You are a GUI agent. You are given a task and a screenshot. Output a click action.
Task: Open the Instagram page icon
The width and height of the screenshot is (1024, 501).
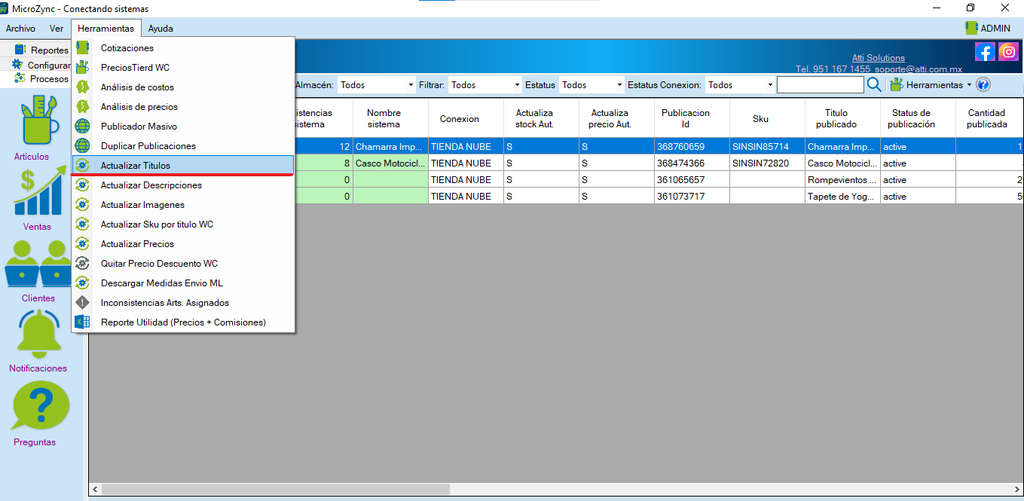[1008, 52]
